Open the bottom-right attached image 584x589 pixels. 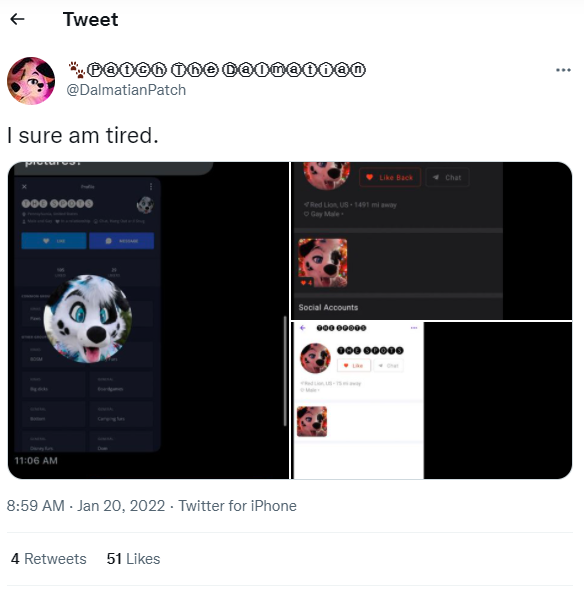click(x=432, y=400)
